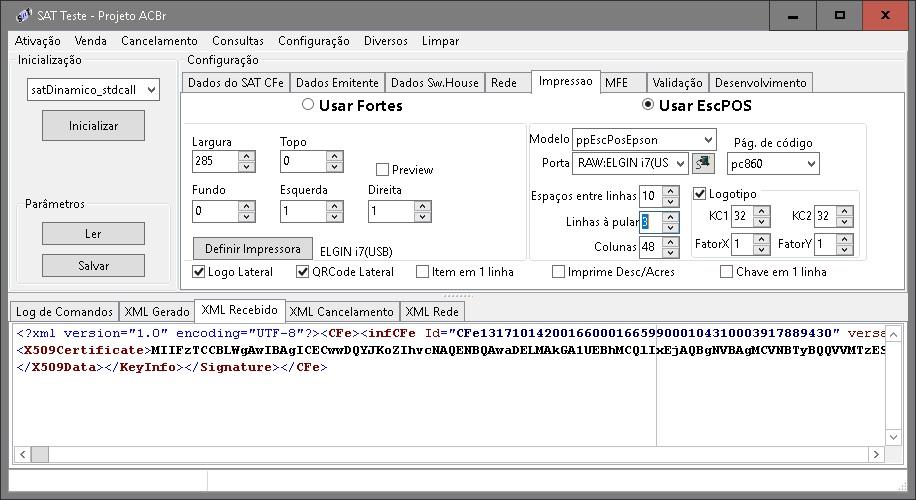916x500 pixels.
Task: Click the Colunas input field
Action: (651, 247)
